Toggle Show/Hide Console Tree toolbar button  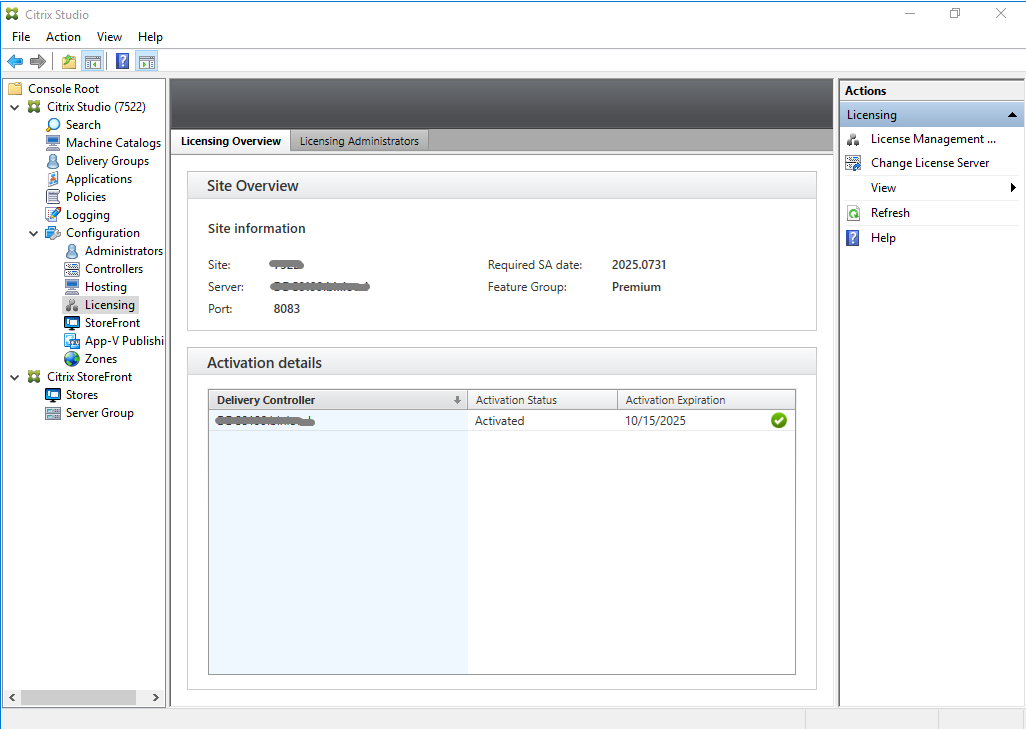pyautogui.click(x=92, y=61)
